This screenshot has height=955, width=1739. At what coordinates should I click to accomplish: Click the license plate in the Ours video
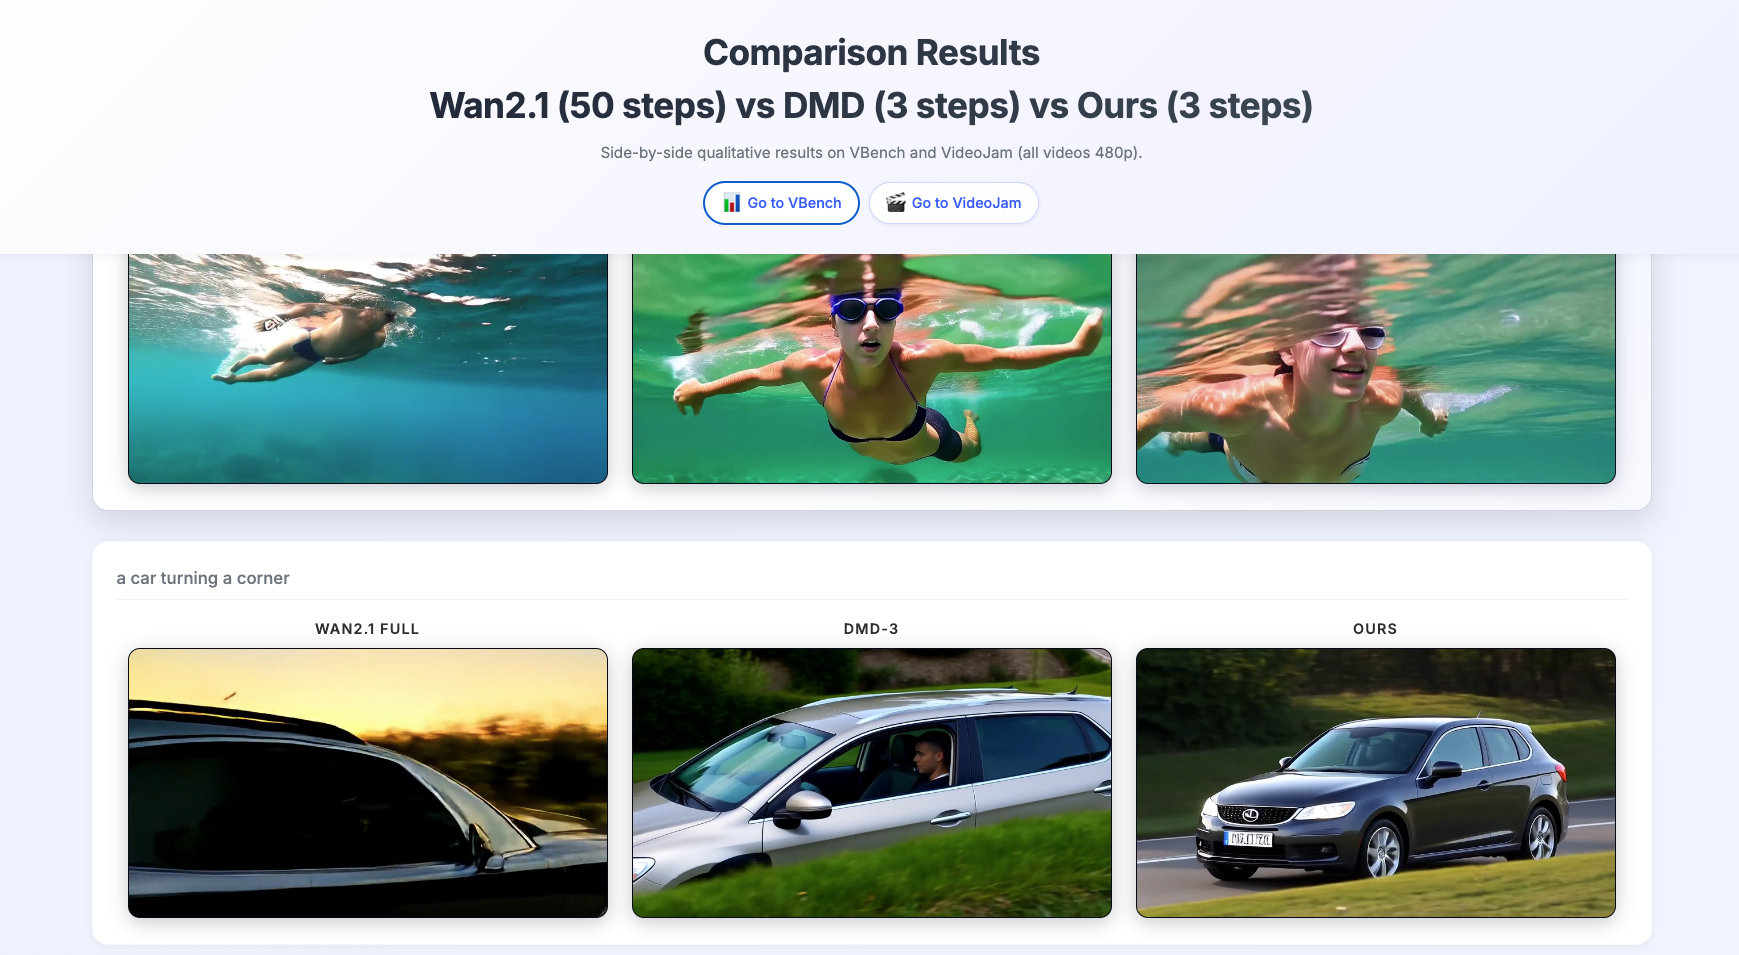(1249, 839)
